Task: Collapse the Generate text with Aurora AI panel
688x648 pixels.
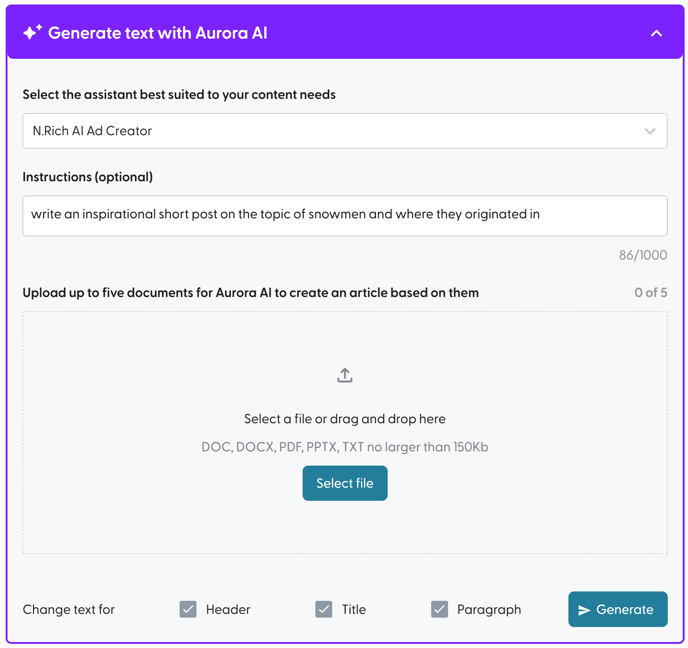Action: (x=656, y=33)
